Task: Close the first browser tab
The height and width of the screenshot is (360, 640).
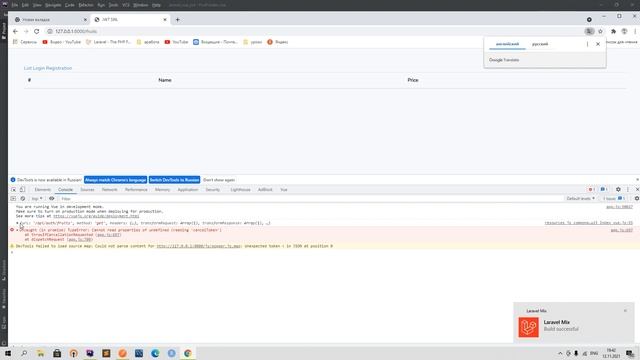Action: [x=85, y=20]
